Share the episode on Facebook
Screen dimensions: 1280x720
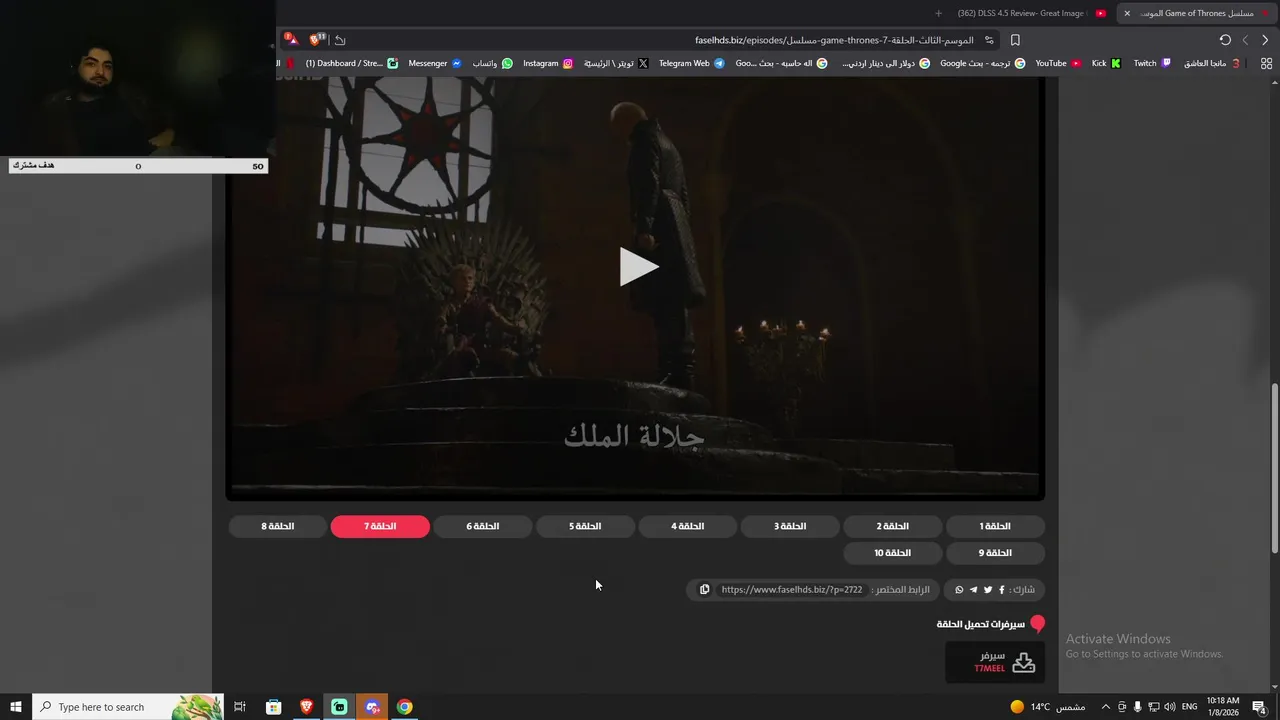coord(1002,590)
